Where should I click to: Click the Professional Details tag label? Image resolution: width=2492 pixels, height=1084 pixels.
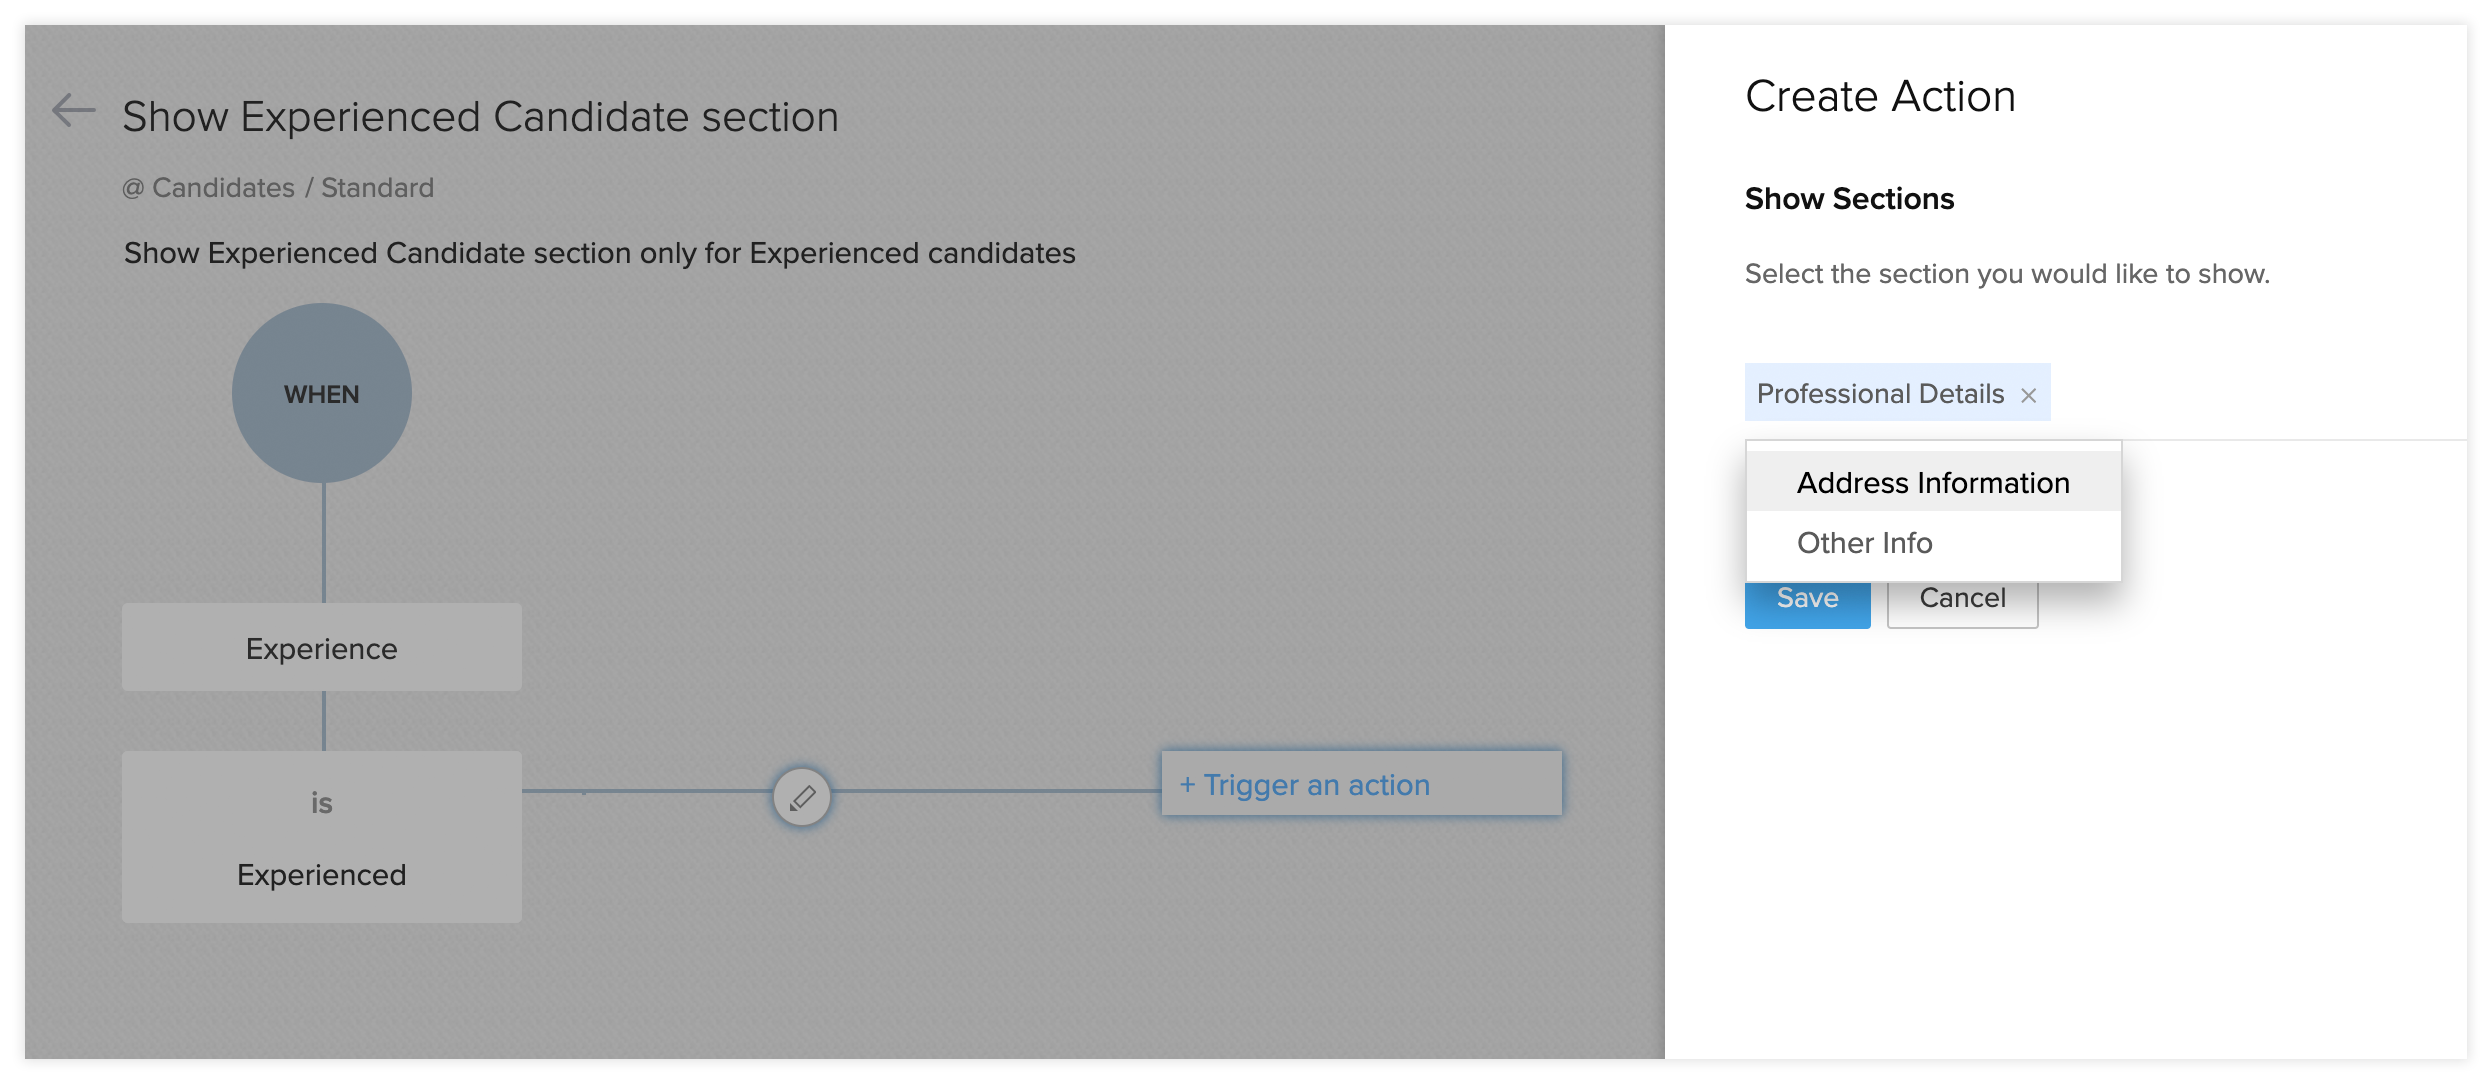1880,394
